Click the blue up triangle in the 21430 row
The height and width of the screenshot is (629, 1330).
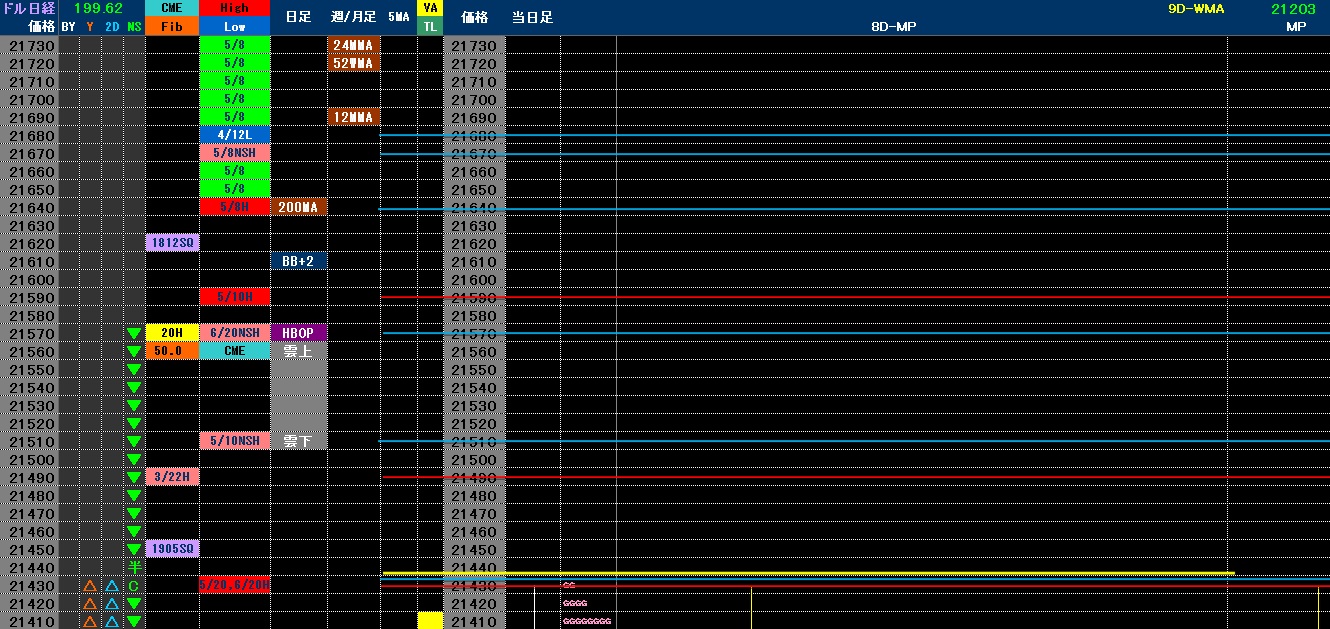coord(112,585)
